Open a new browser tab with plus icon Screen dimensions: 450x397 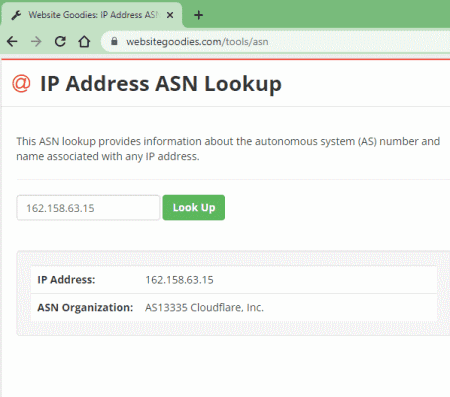(x=198, y=15)
